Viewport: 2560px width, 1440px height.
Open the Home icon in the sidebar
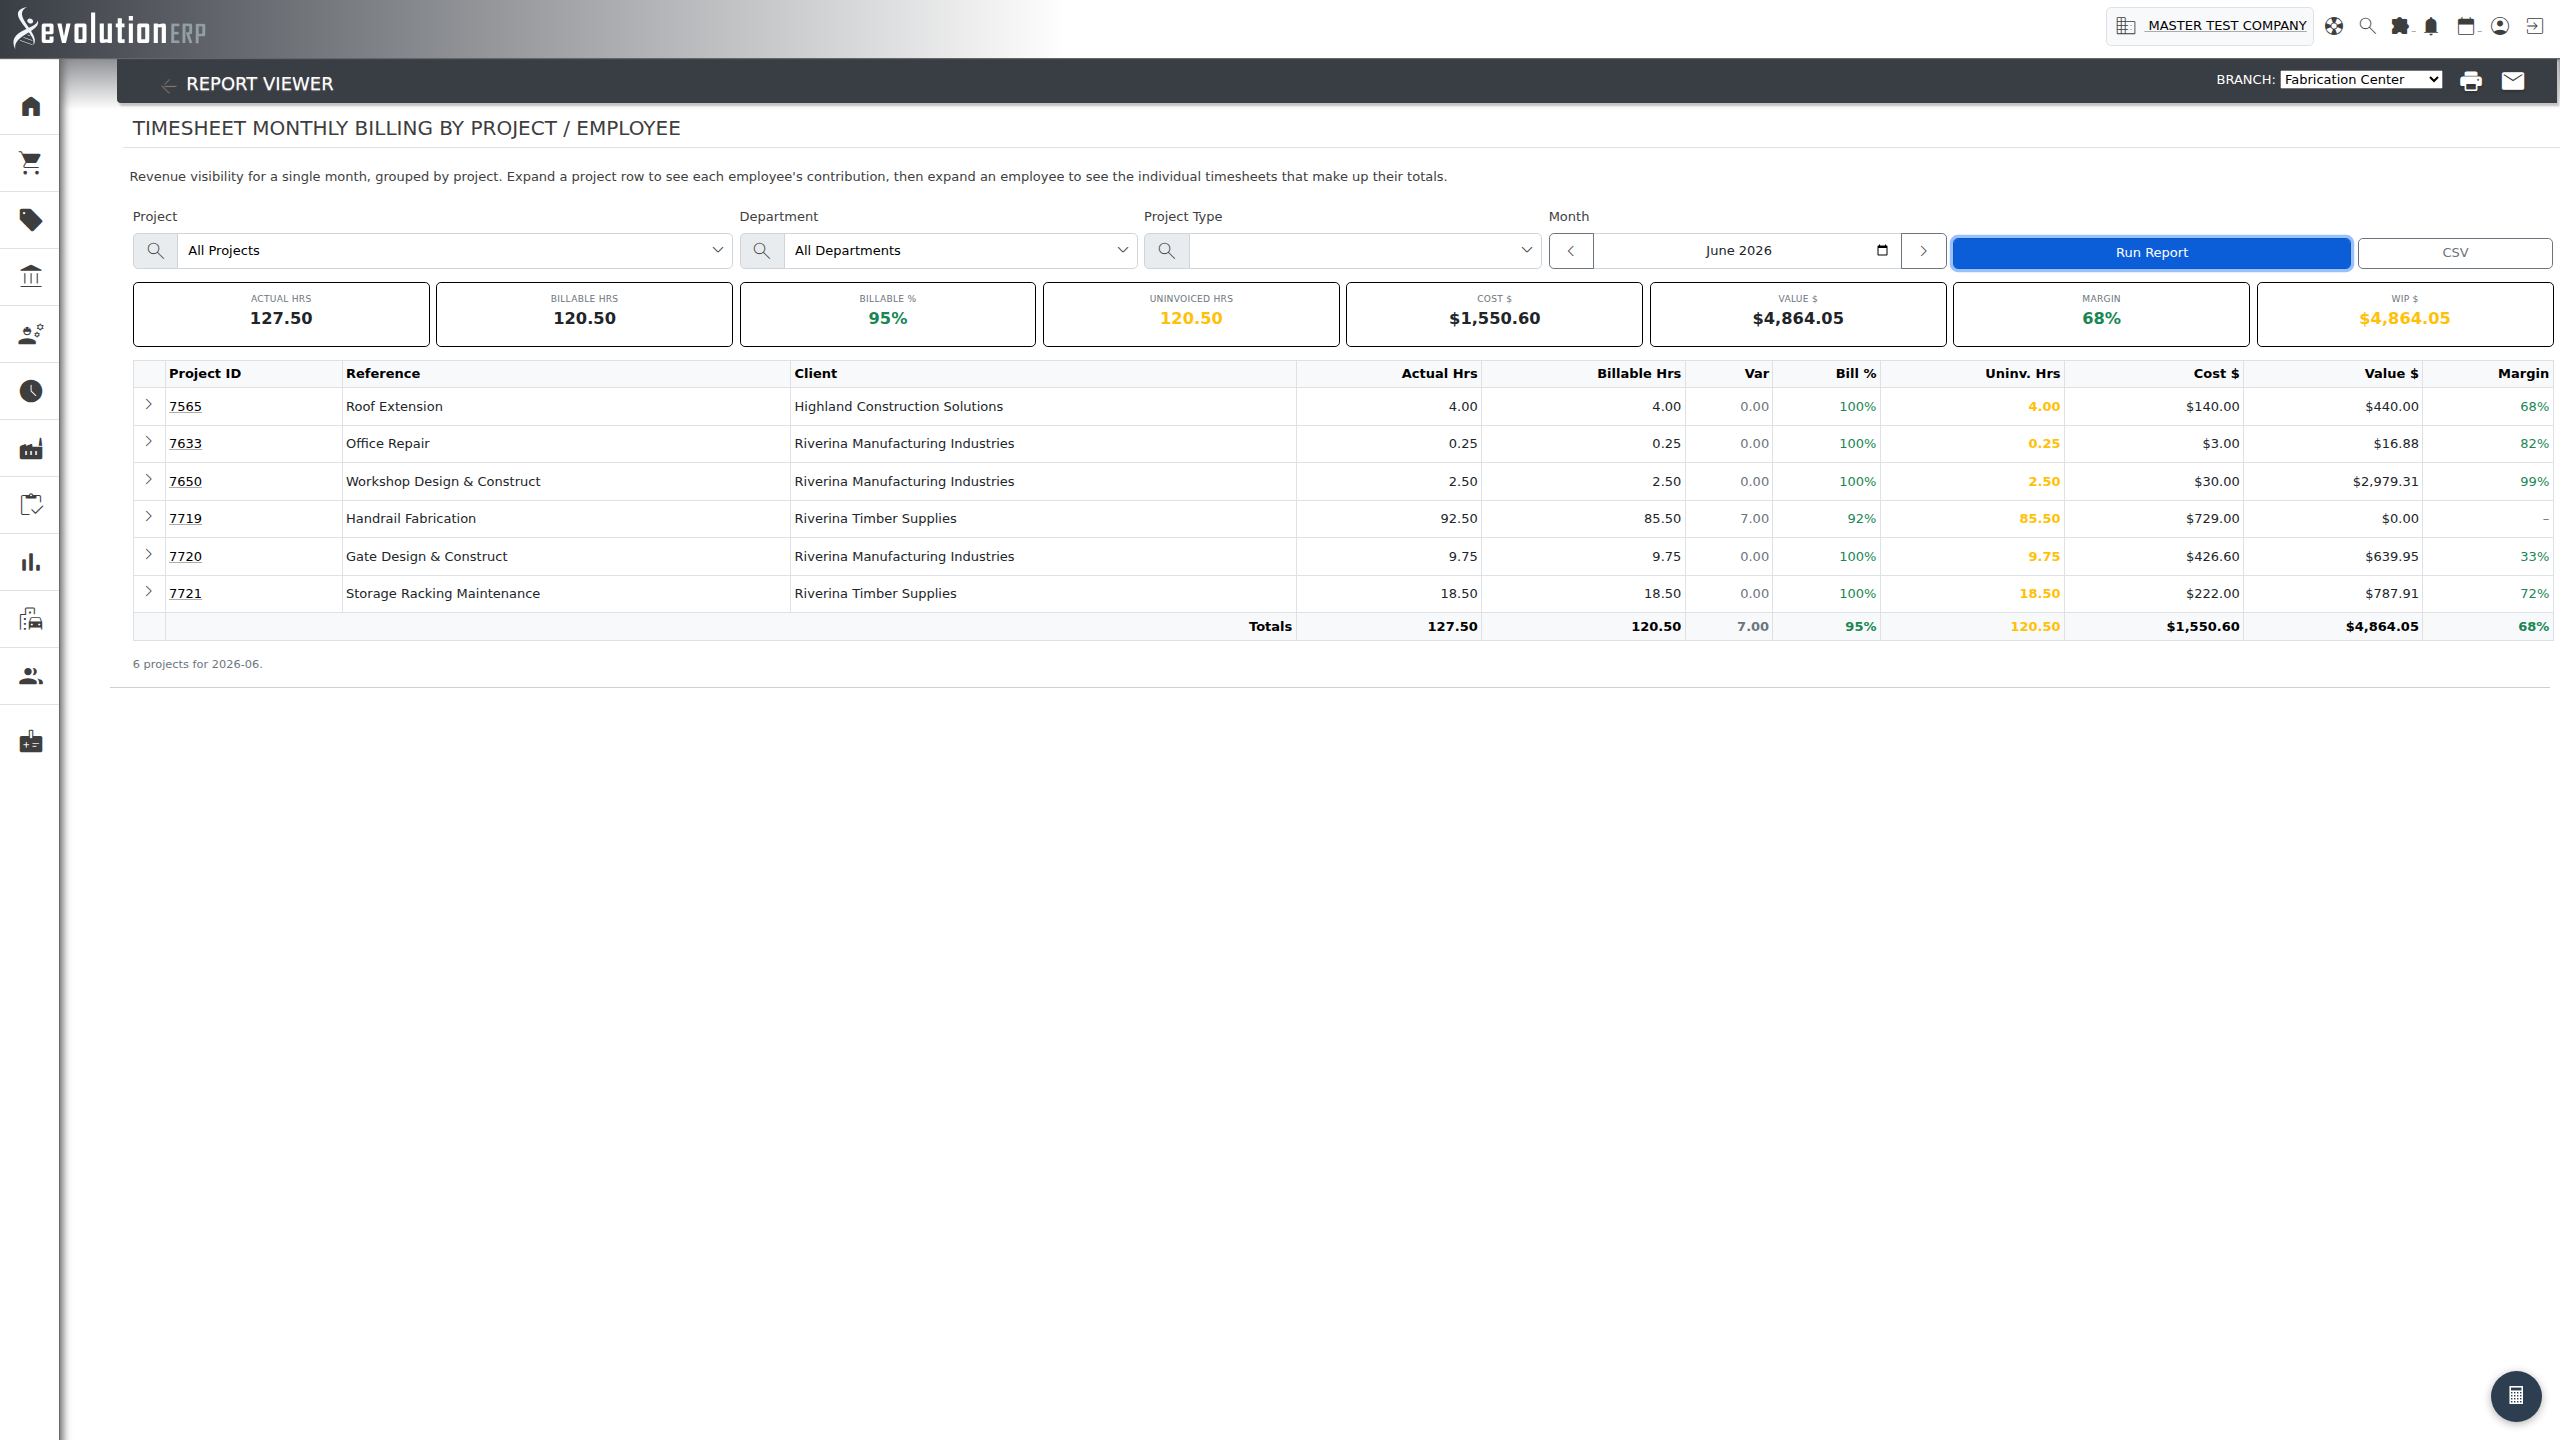31,106
